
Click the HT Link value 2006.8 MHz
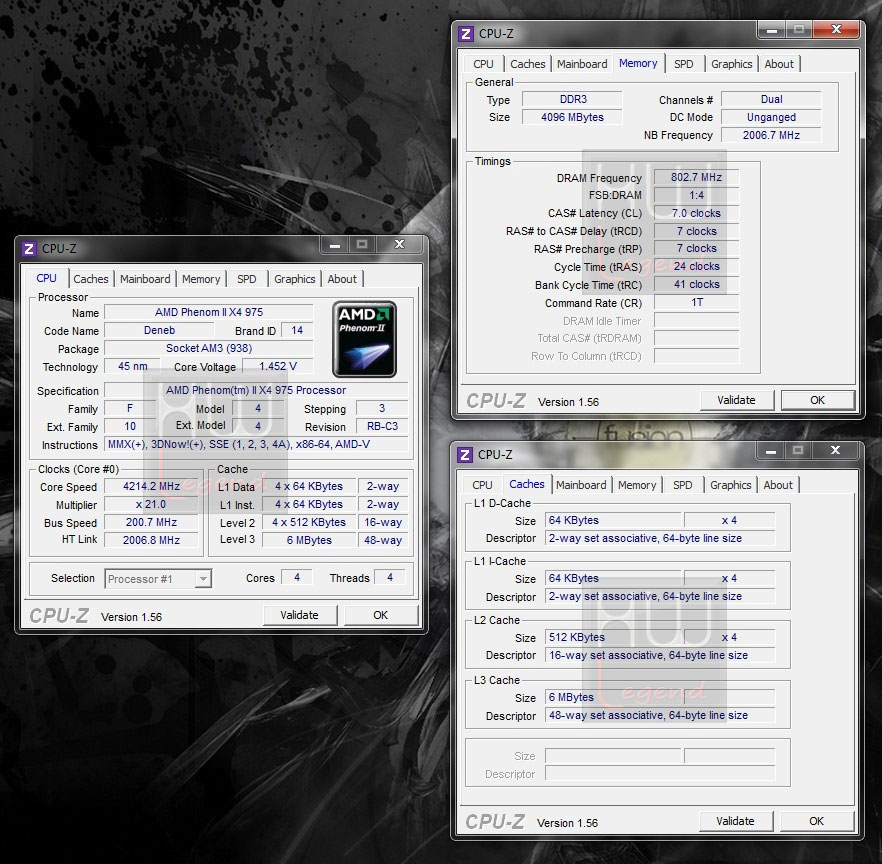coord(151,540)
